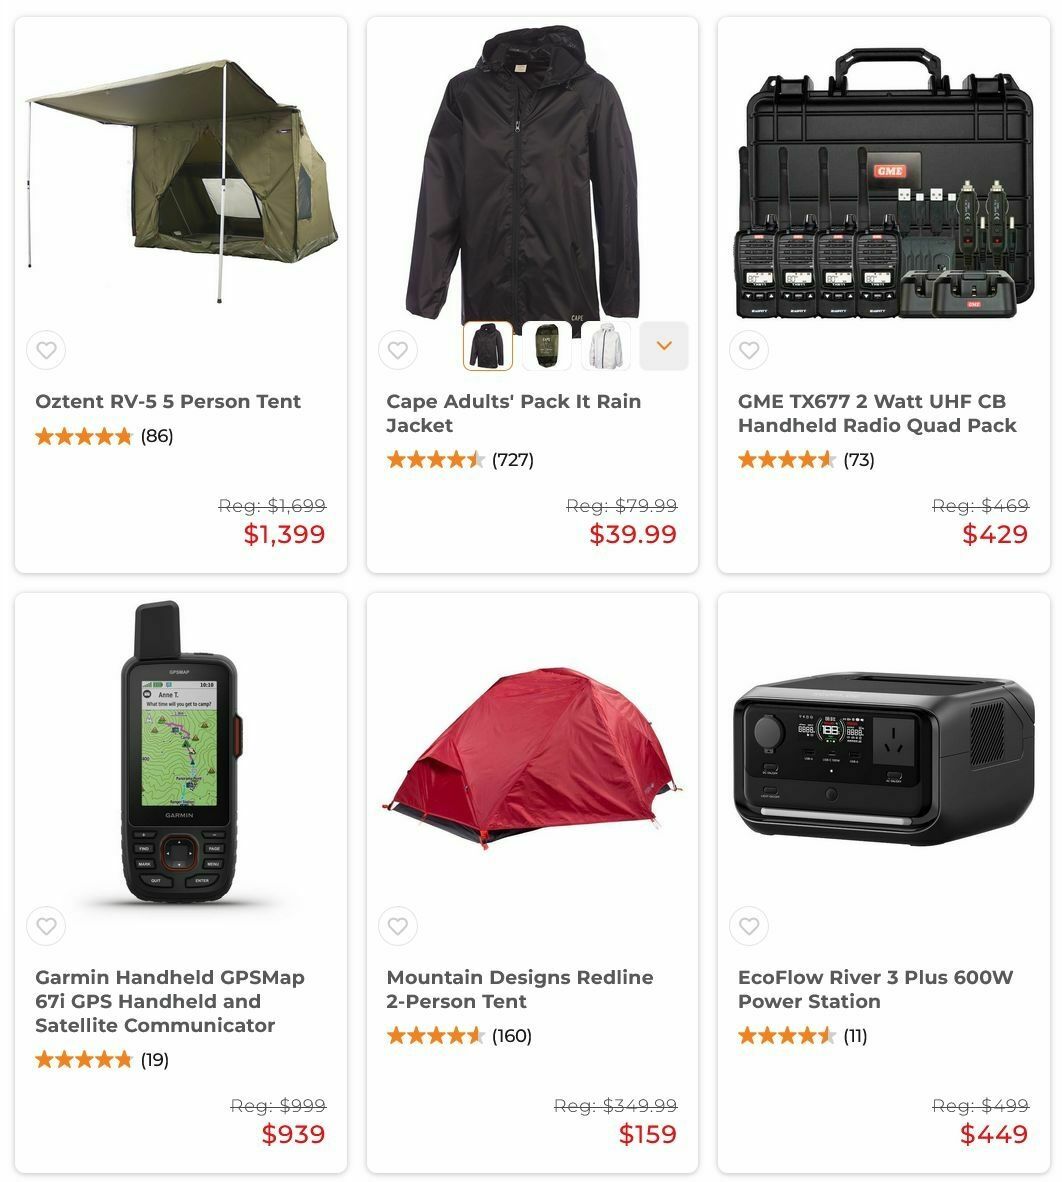Click the Garmin GPS device product image
Image resolution: width=1062 pixels, height=1182 pixels.
pos(181,752)
